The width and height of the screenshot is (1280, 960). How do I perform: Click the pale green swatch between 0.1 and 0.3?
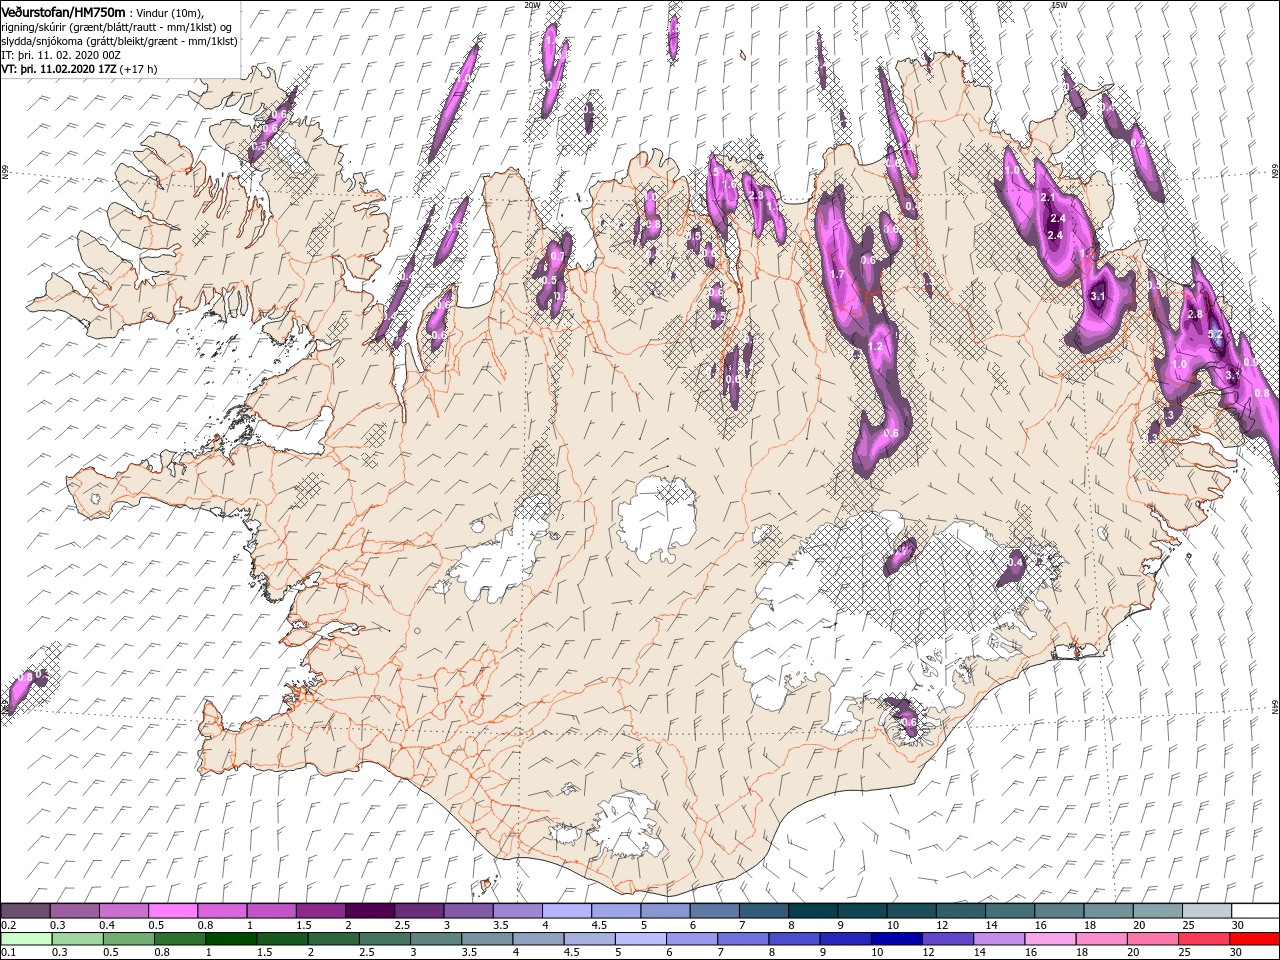[26, 939]
